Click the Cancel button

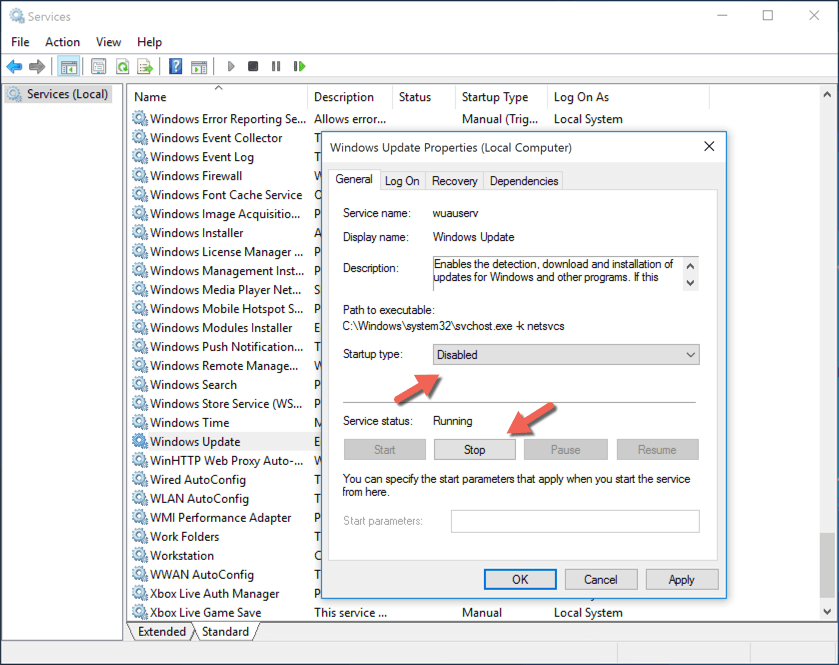601,579
